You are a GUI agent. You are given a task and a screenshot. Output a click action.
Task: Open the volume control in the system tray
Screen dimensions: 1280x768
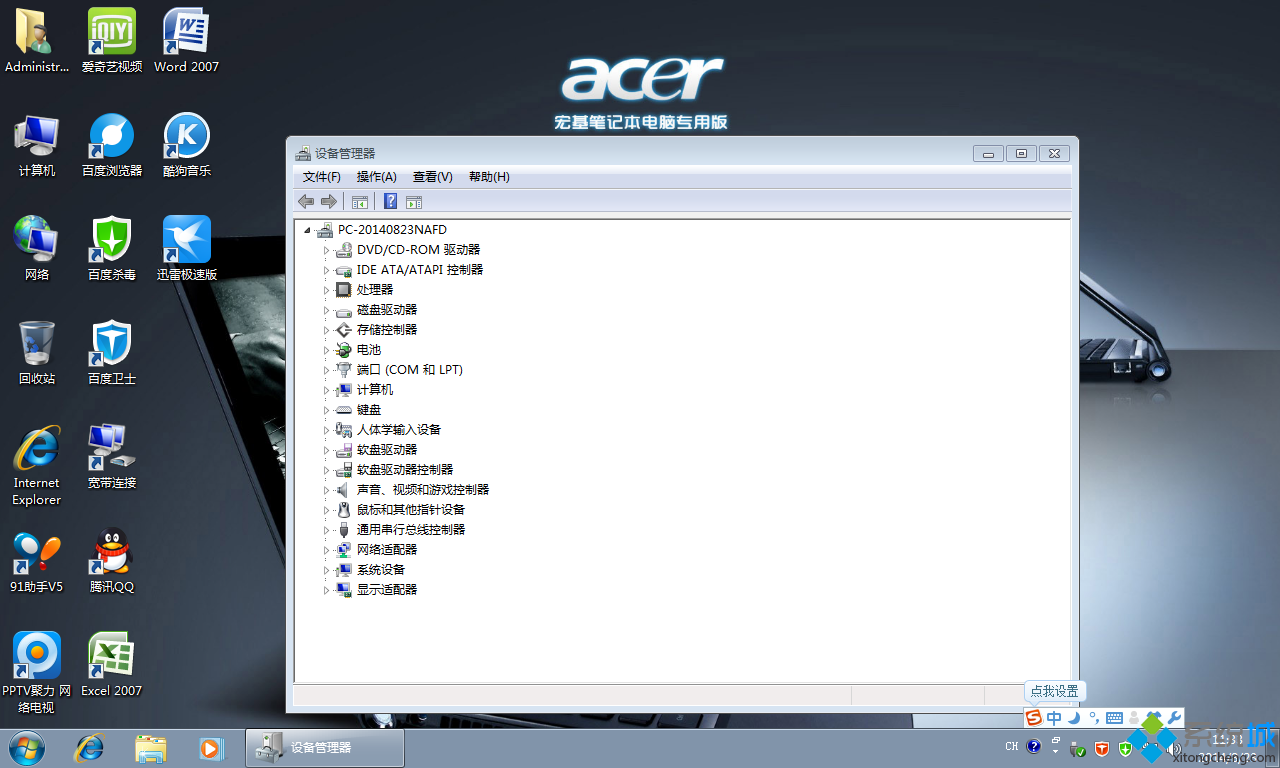coord(1175,748)
